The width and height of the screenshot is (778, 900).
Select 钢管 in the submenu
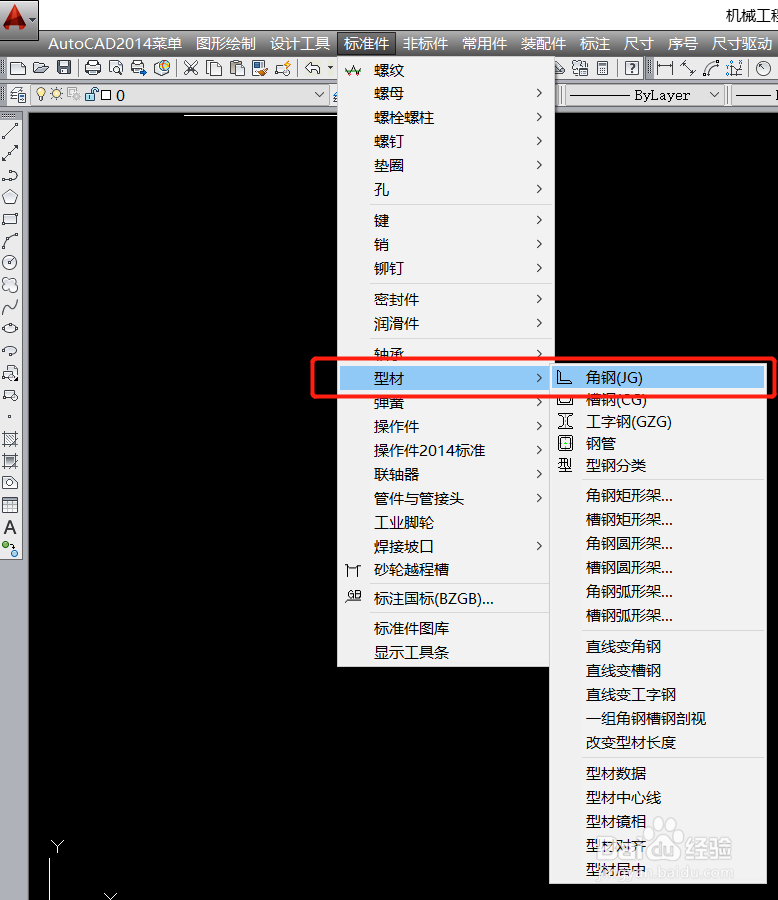(658, 444)
